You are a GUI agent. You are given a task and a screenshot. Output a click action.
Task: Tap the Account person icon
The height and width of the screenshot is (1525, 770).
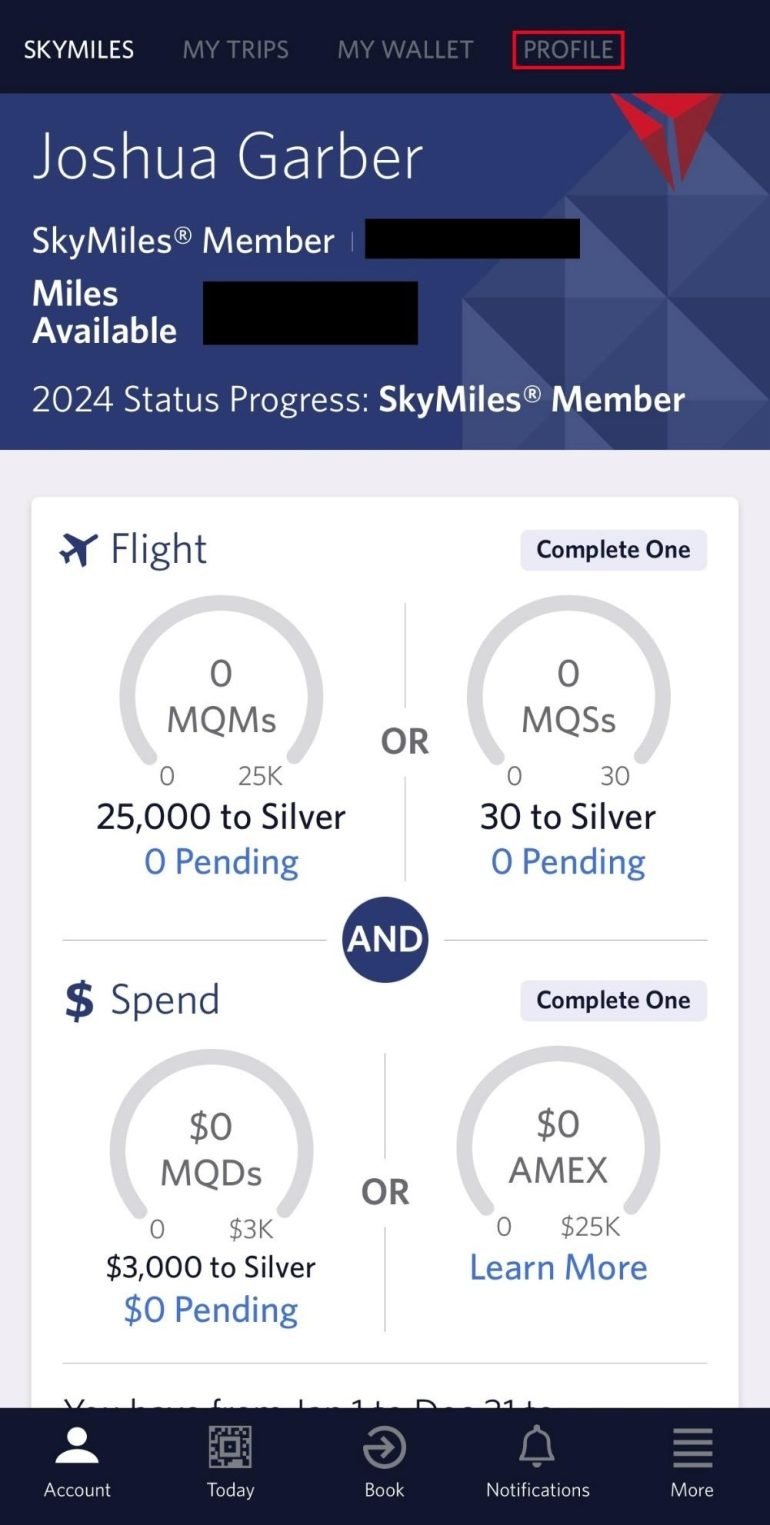(x=77, y=1448)
